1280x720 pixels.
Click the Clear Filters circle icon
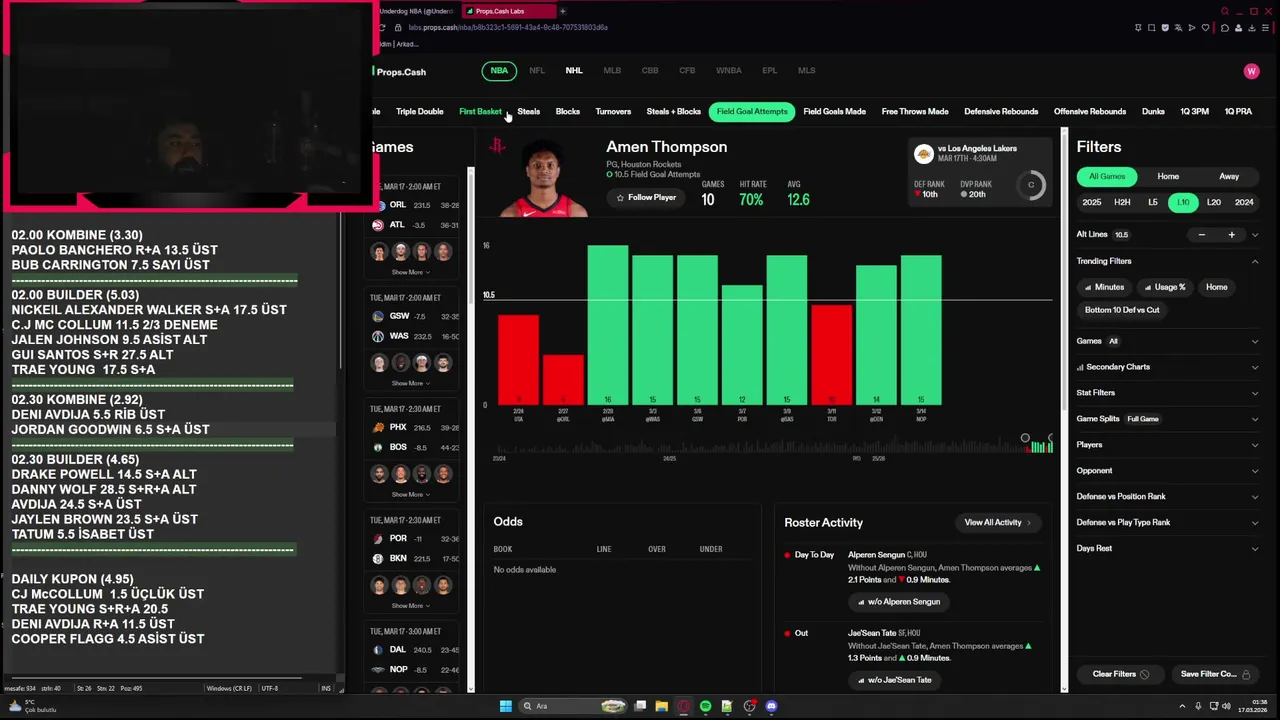[x=1145, y=674]
